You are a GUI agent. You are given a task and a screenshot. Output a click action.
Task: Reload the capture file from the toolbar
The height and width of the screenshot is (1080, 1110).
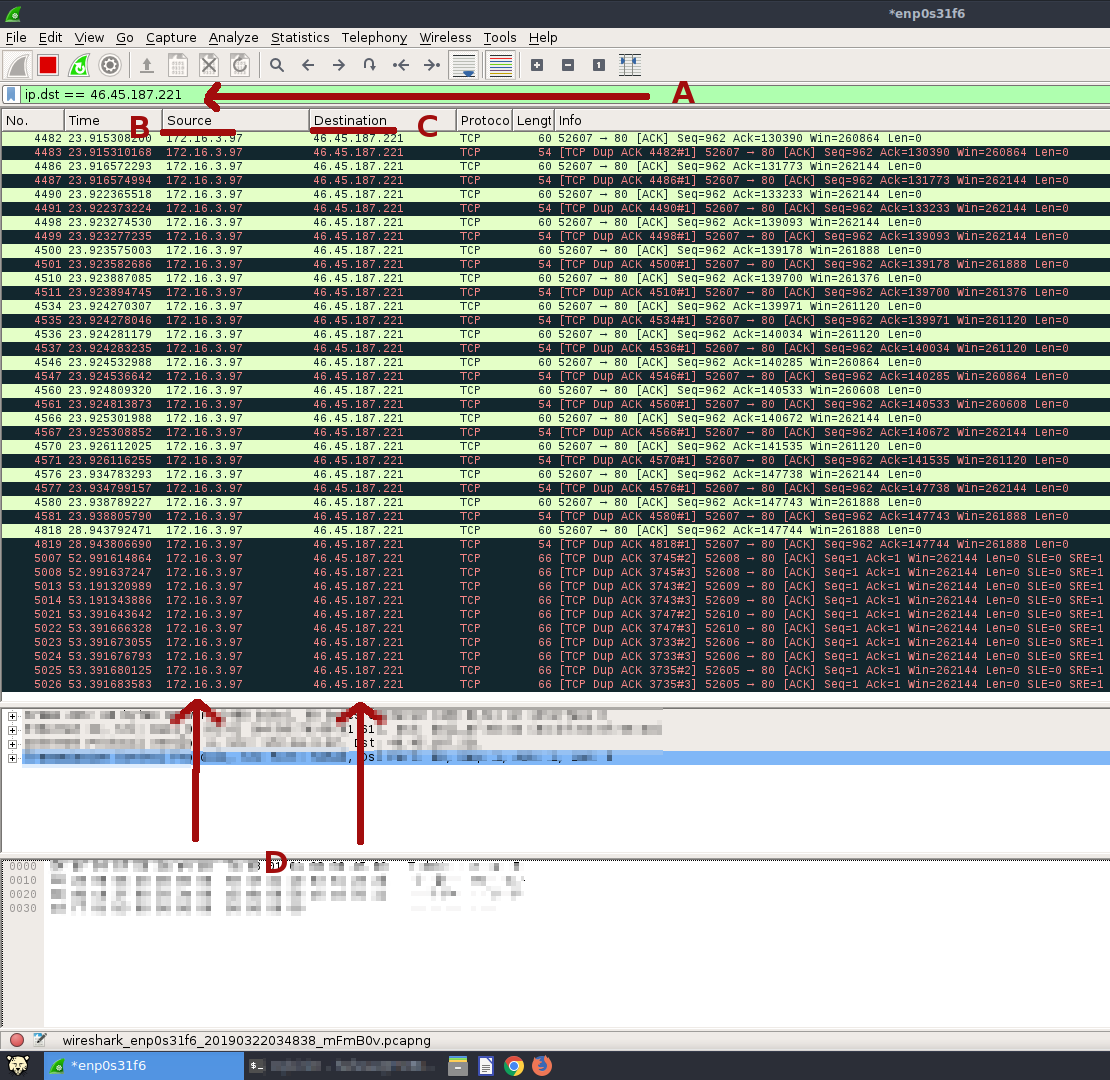click(x=240, y=66)
